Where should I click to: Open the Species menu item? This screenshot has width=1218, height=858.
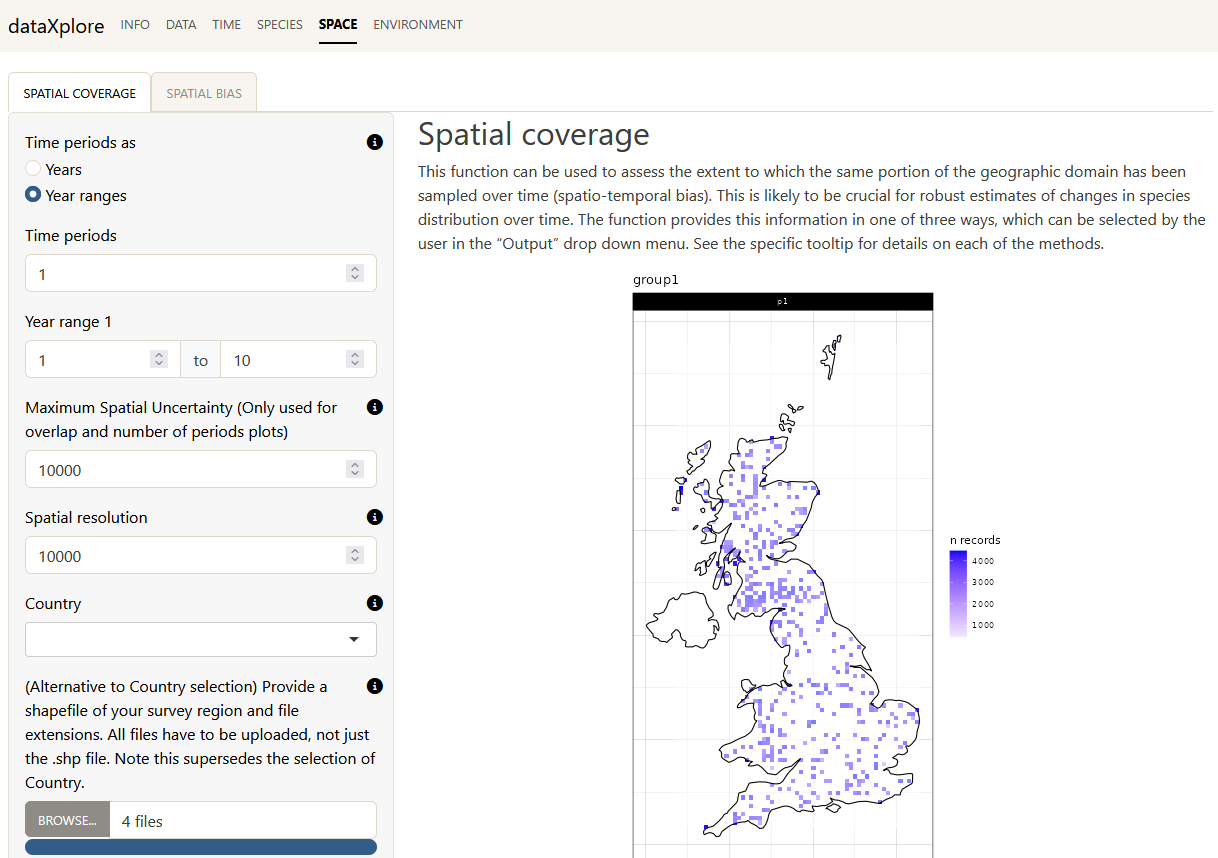point(279,25)
